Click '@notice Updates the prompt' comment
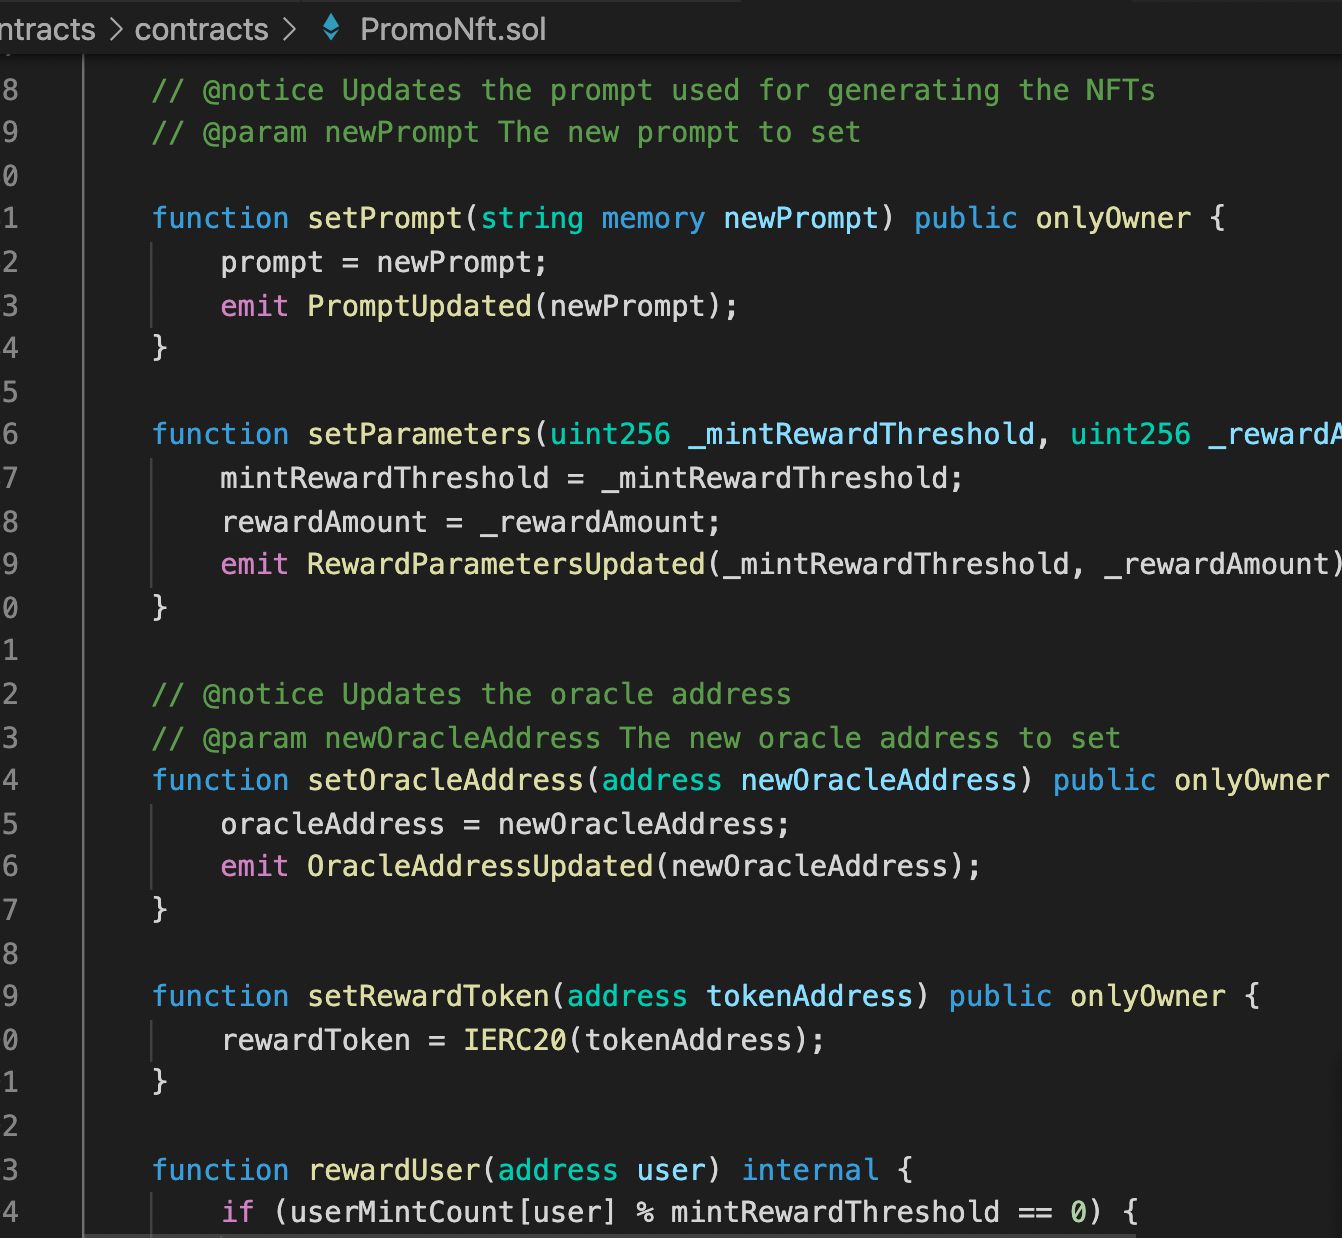This screenshot has height=1238, width=1342. [653, 90]
